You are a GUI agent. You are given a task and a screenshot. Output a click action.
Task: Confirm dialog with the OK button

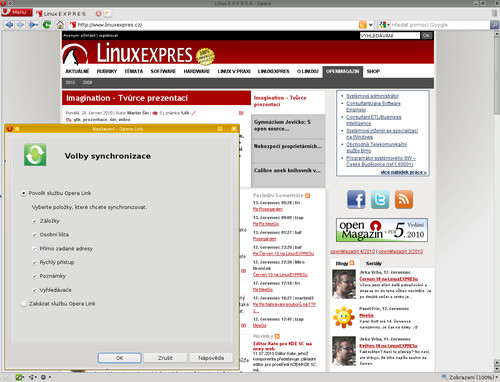tap(119, 358)
